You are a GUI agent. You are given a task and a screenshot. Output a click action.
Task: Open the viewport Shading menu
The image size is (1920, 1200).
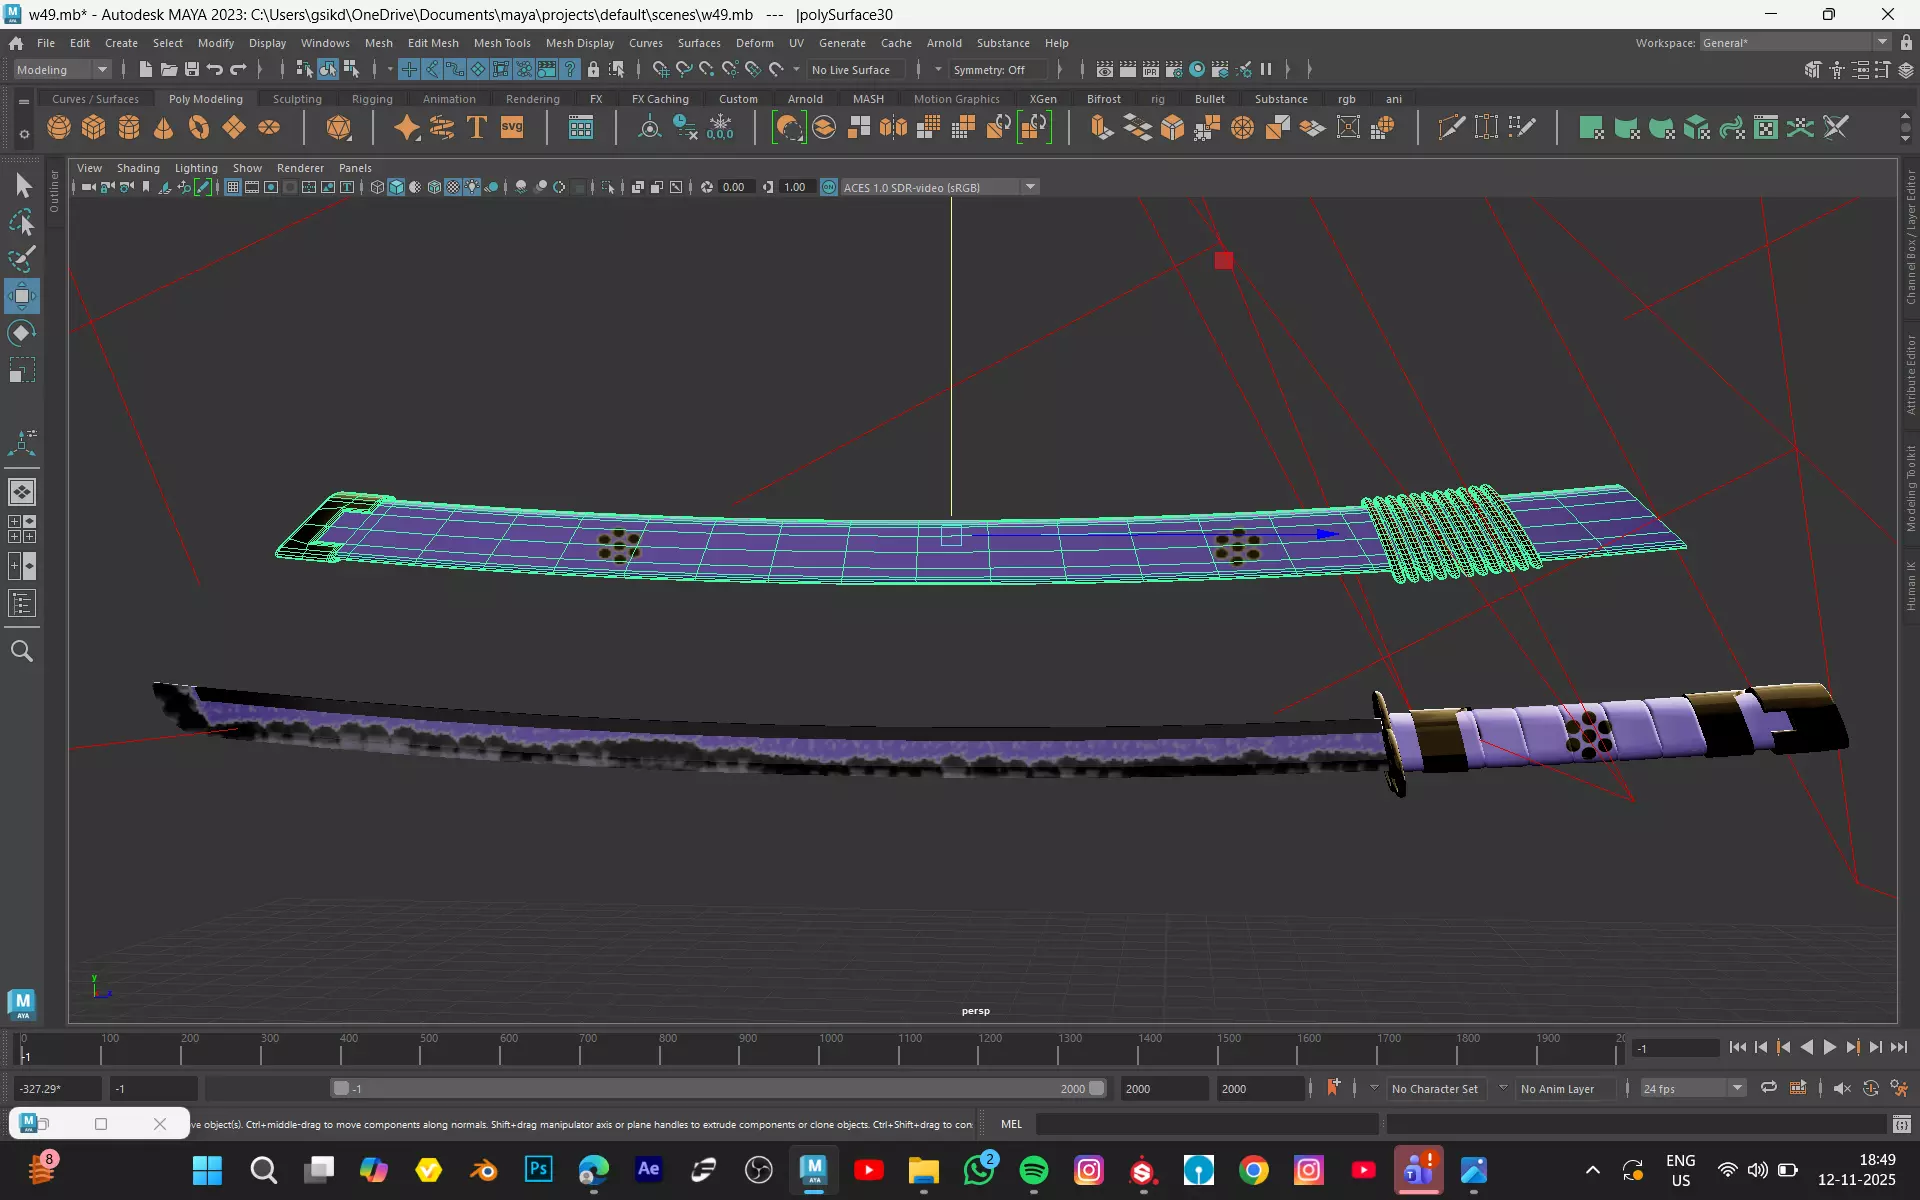(x=138, y=168)
